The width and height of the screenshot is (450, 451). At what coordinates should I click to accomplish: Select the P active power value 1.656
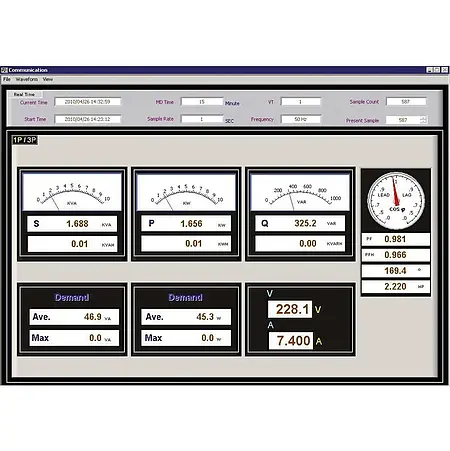coord(191,223)
